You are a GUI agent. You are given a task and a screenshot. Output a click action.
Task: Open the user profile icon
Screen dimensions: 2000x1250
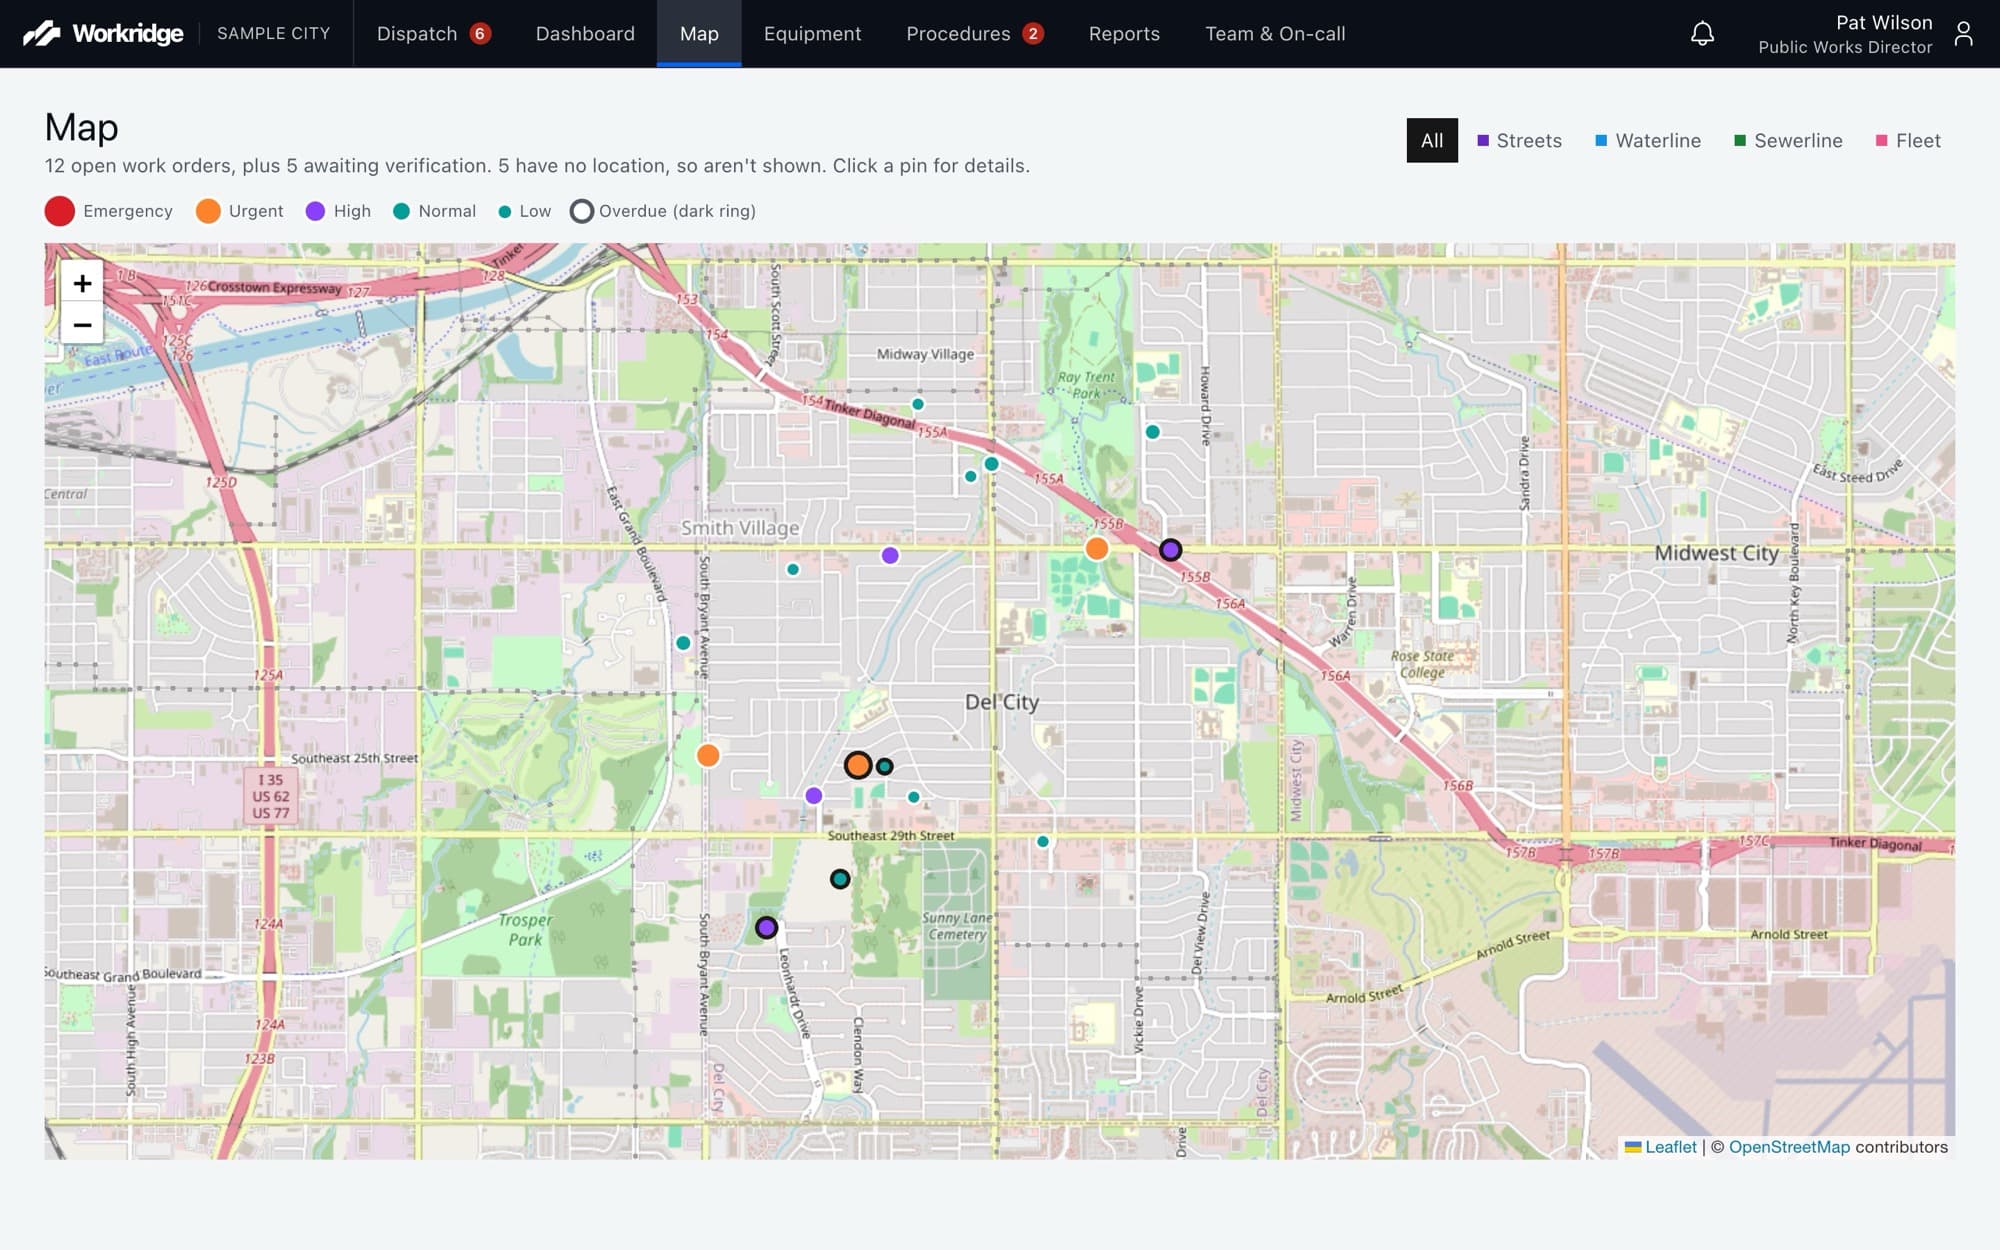click(1963, 34)
